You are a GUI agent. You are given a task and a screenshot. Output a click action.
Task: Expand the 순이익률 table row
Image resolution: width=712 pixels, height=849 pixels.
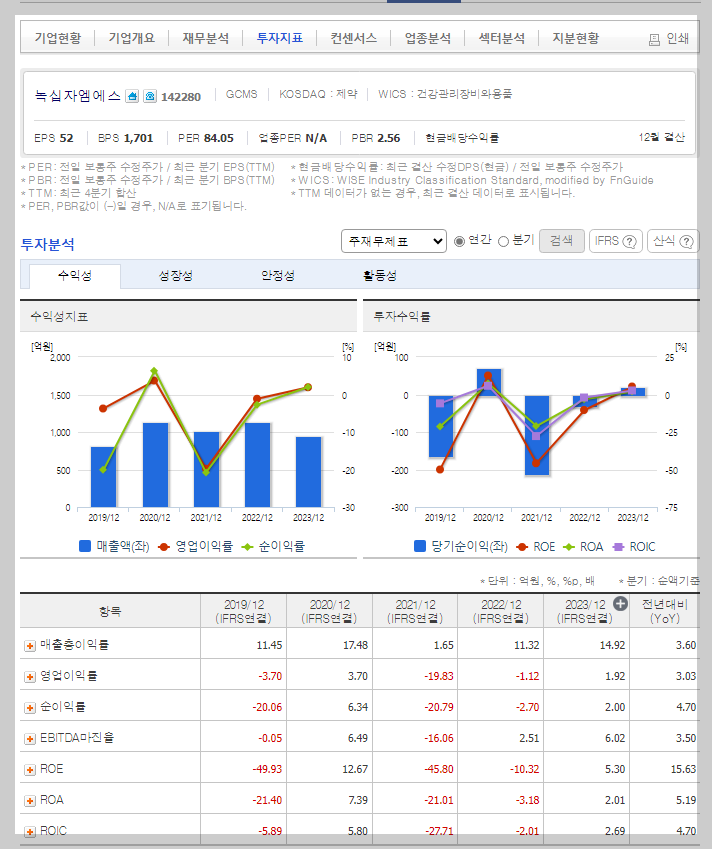(x=30, y=708)
